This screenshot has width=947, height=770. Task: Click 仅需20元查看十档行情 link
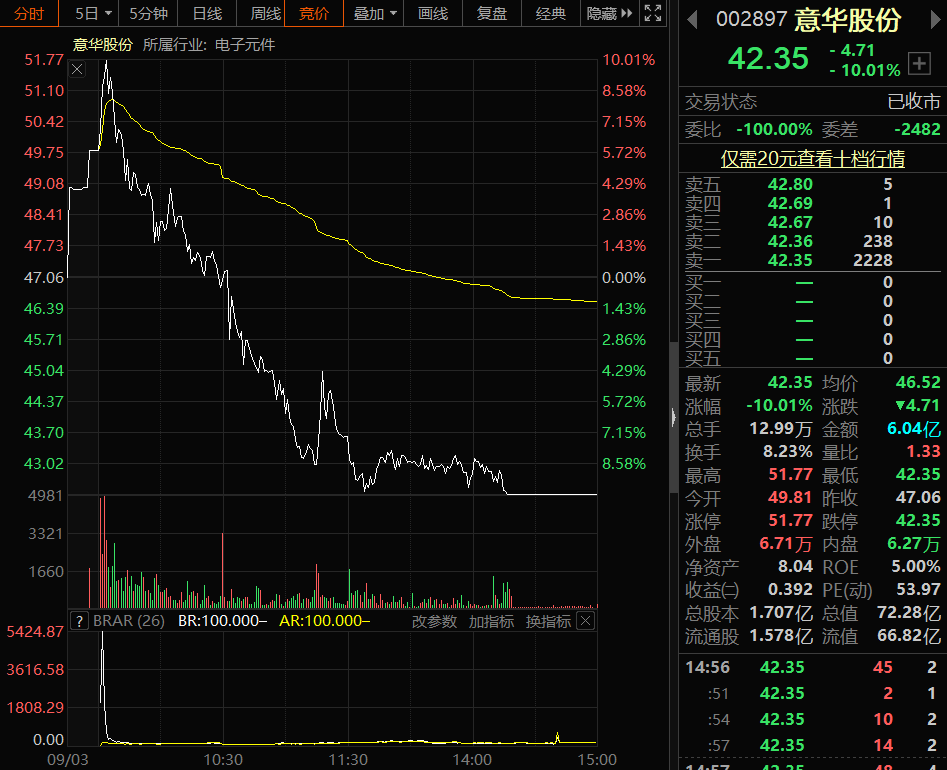click(x=812, y=159)
